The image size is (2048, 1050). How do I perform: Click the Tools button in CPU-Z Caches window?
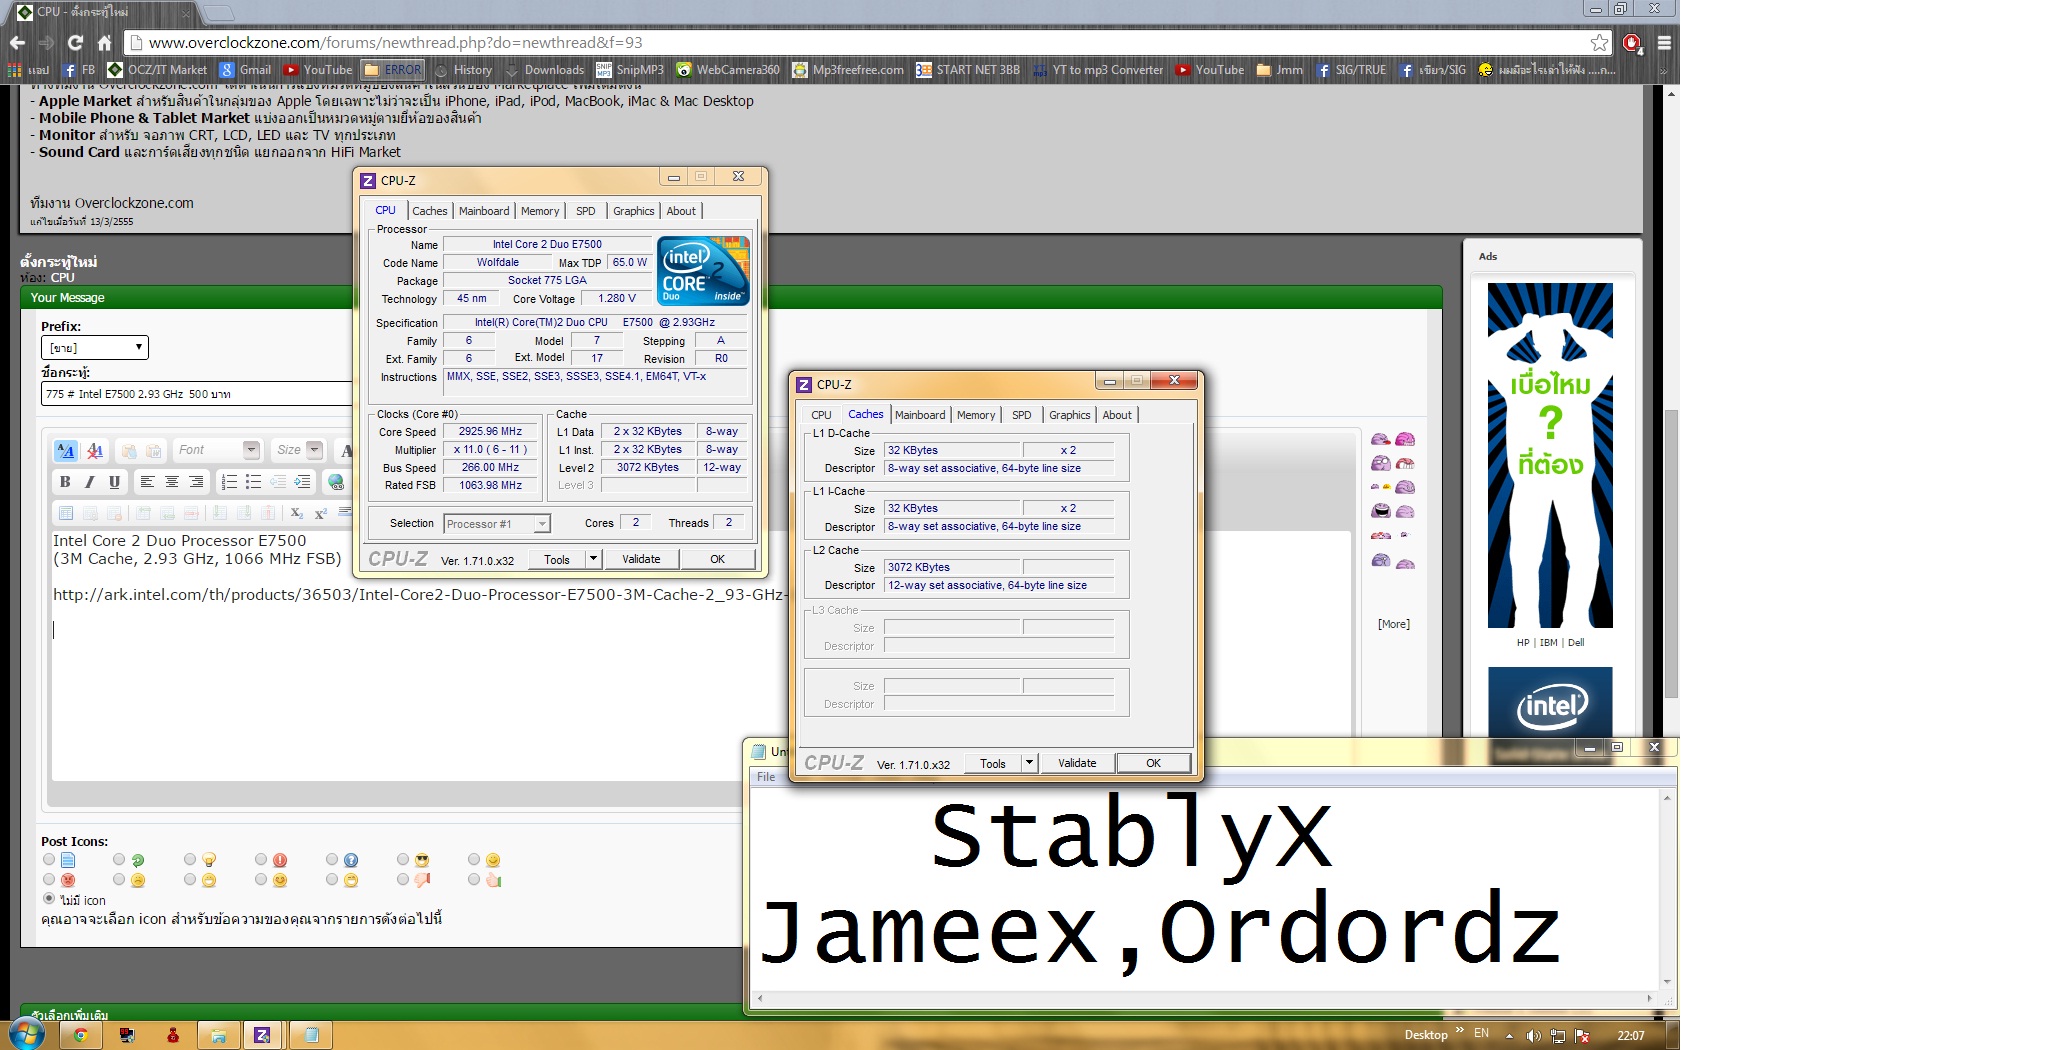(993, 763)
